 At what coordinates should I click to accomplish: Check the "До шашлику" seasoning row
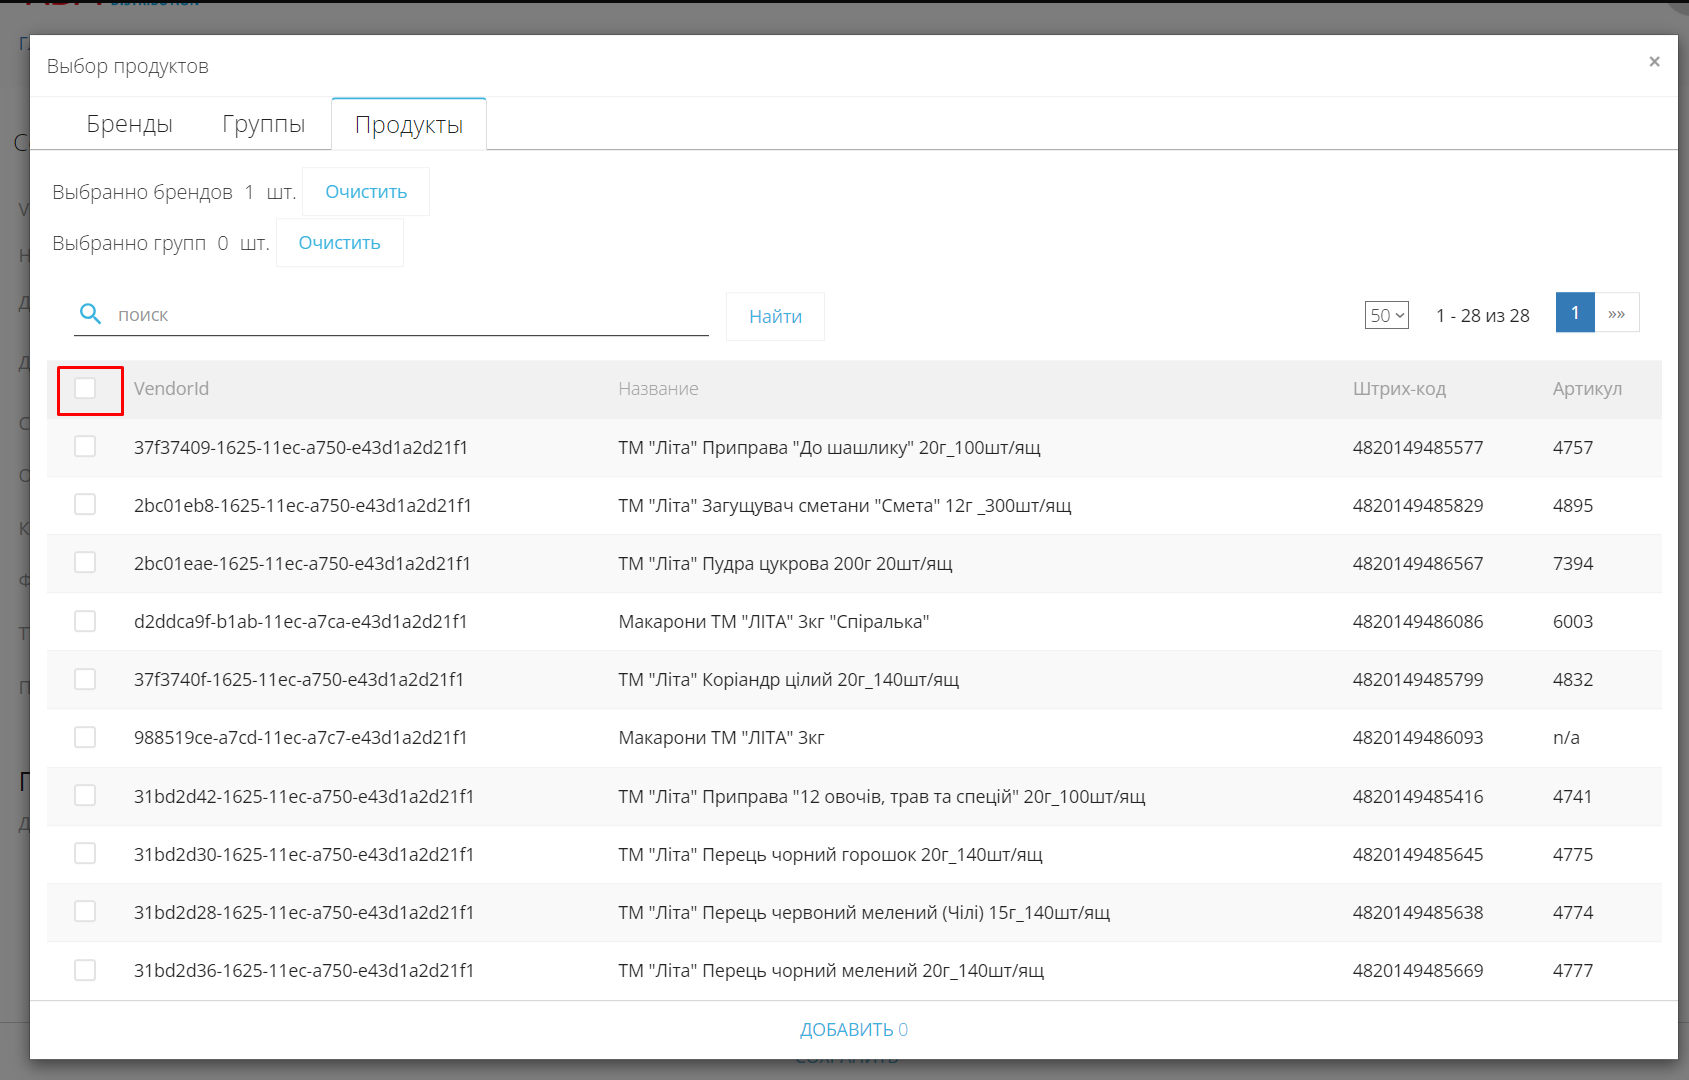point(85,446)
